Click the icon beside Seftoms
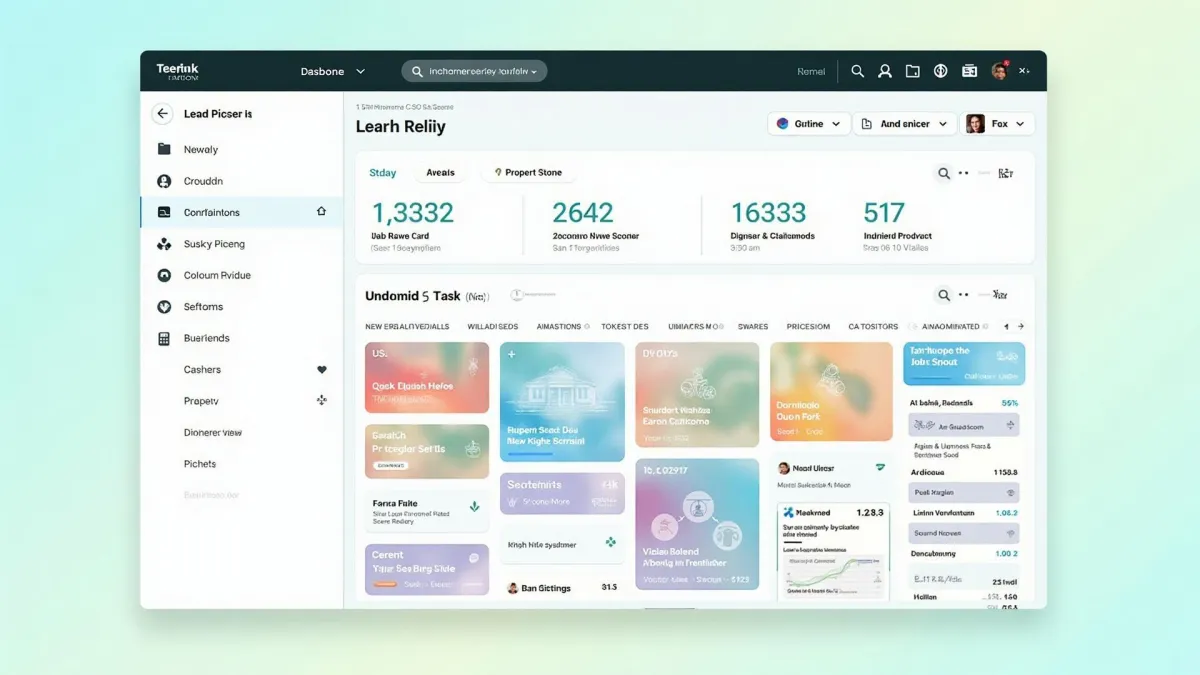1200x675 pixels. [164, 307]
